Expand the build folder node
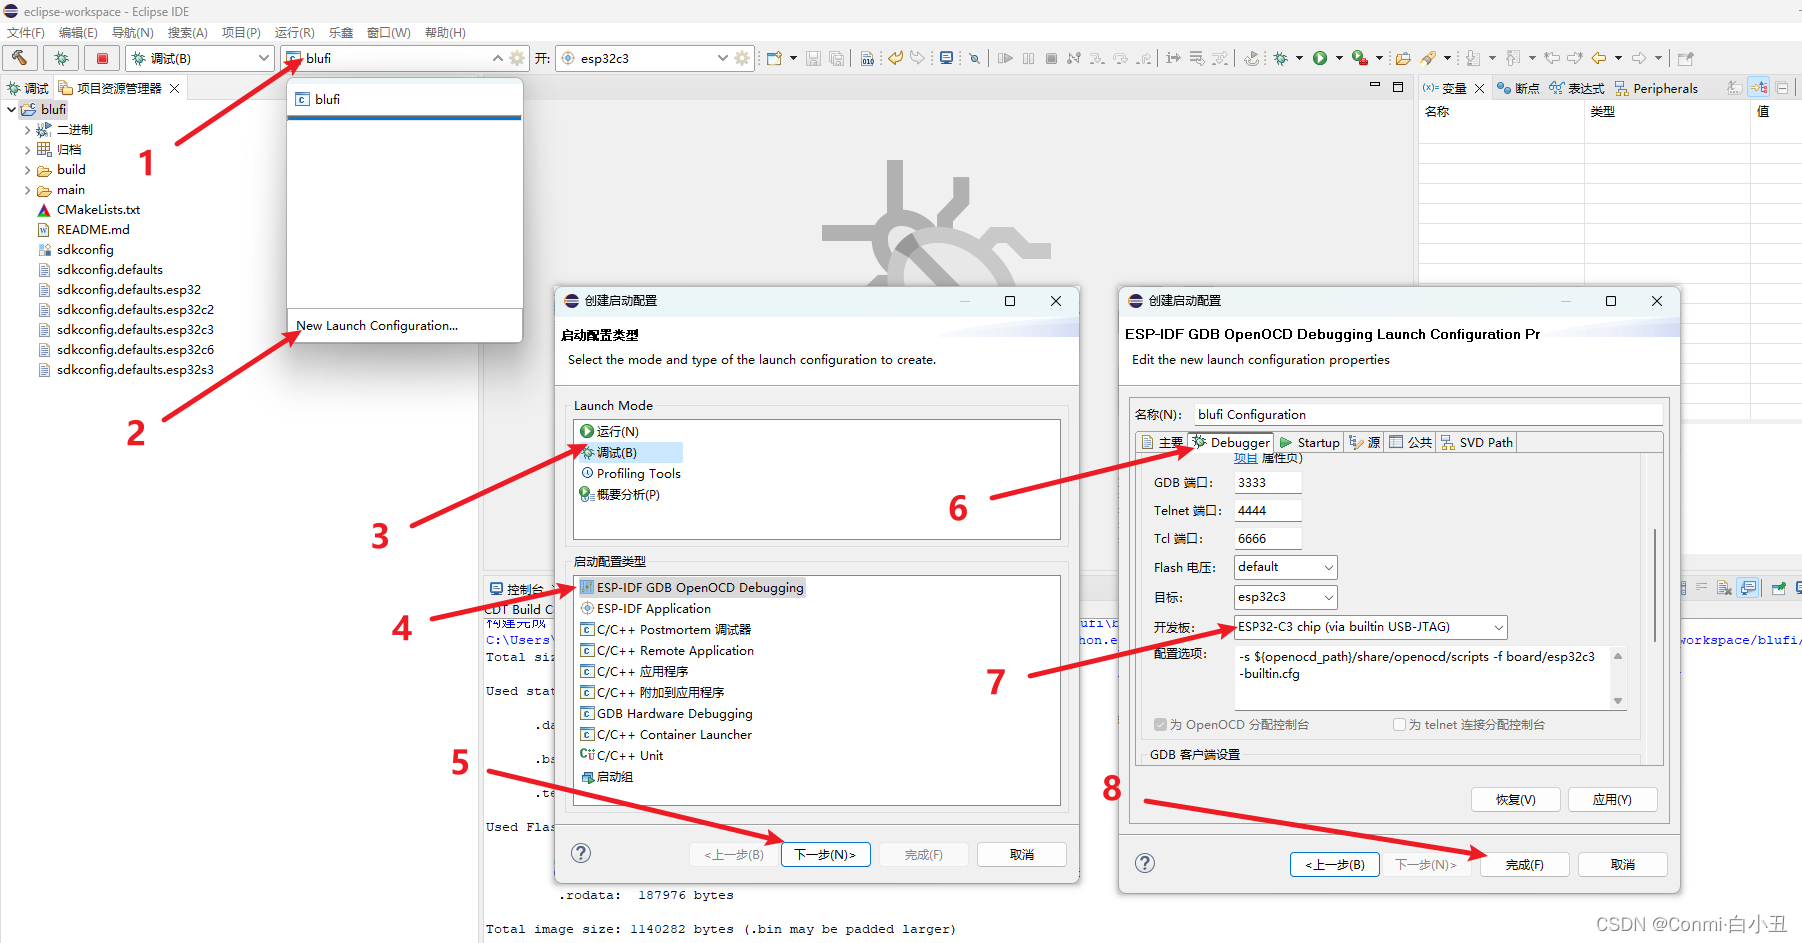The image size is (1802, 943). coord(27,170)
